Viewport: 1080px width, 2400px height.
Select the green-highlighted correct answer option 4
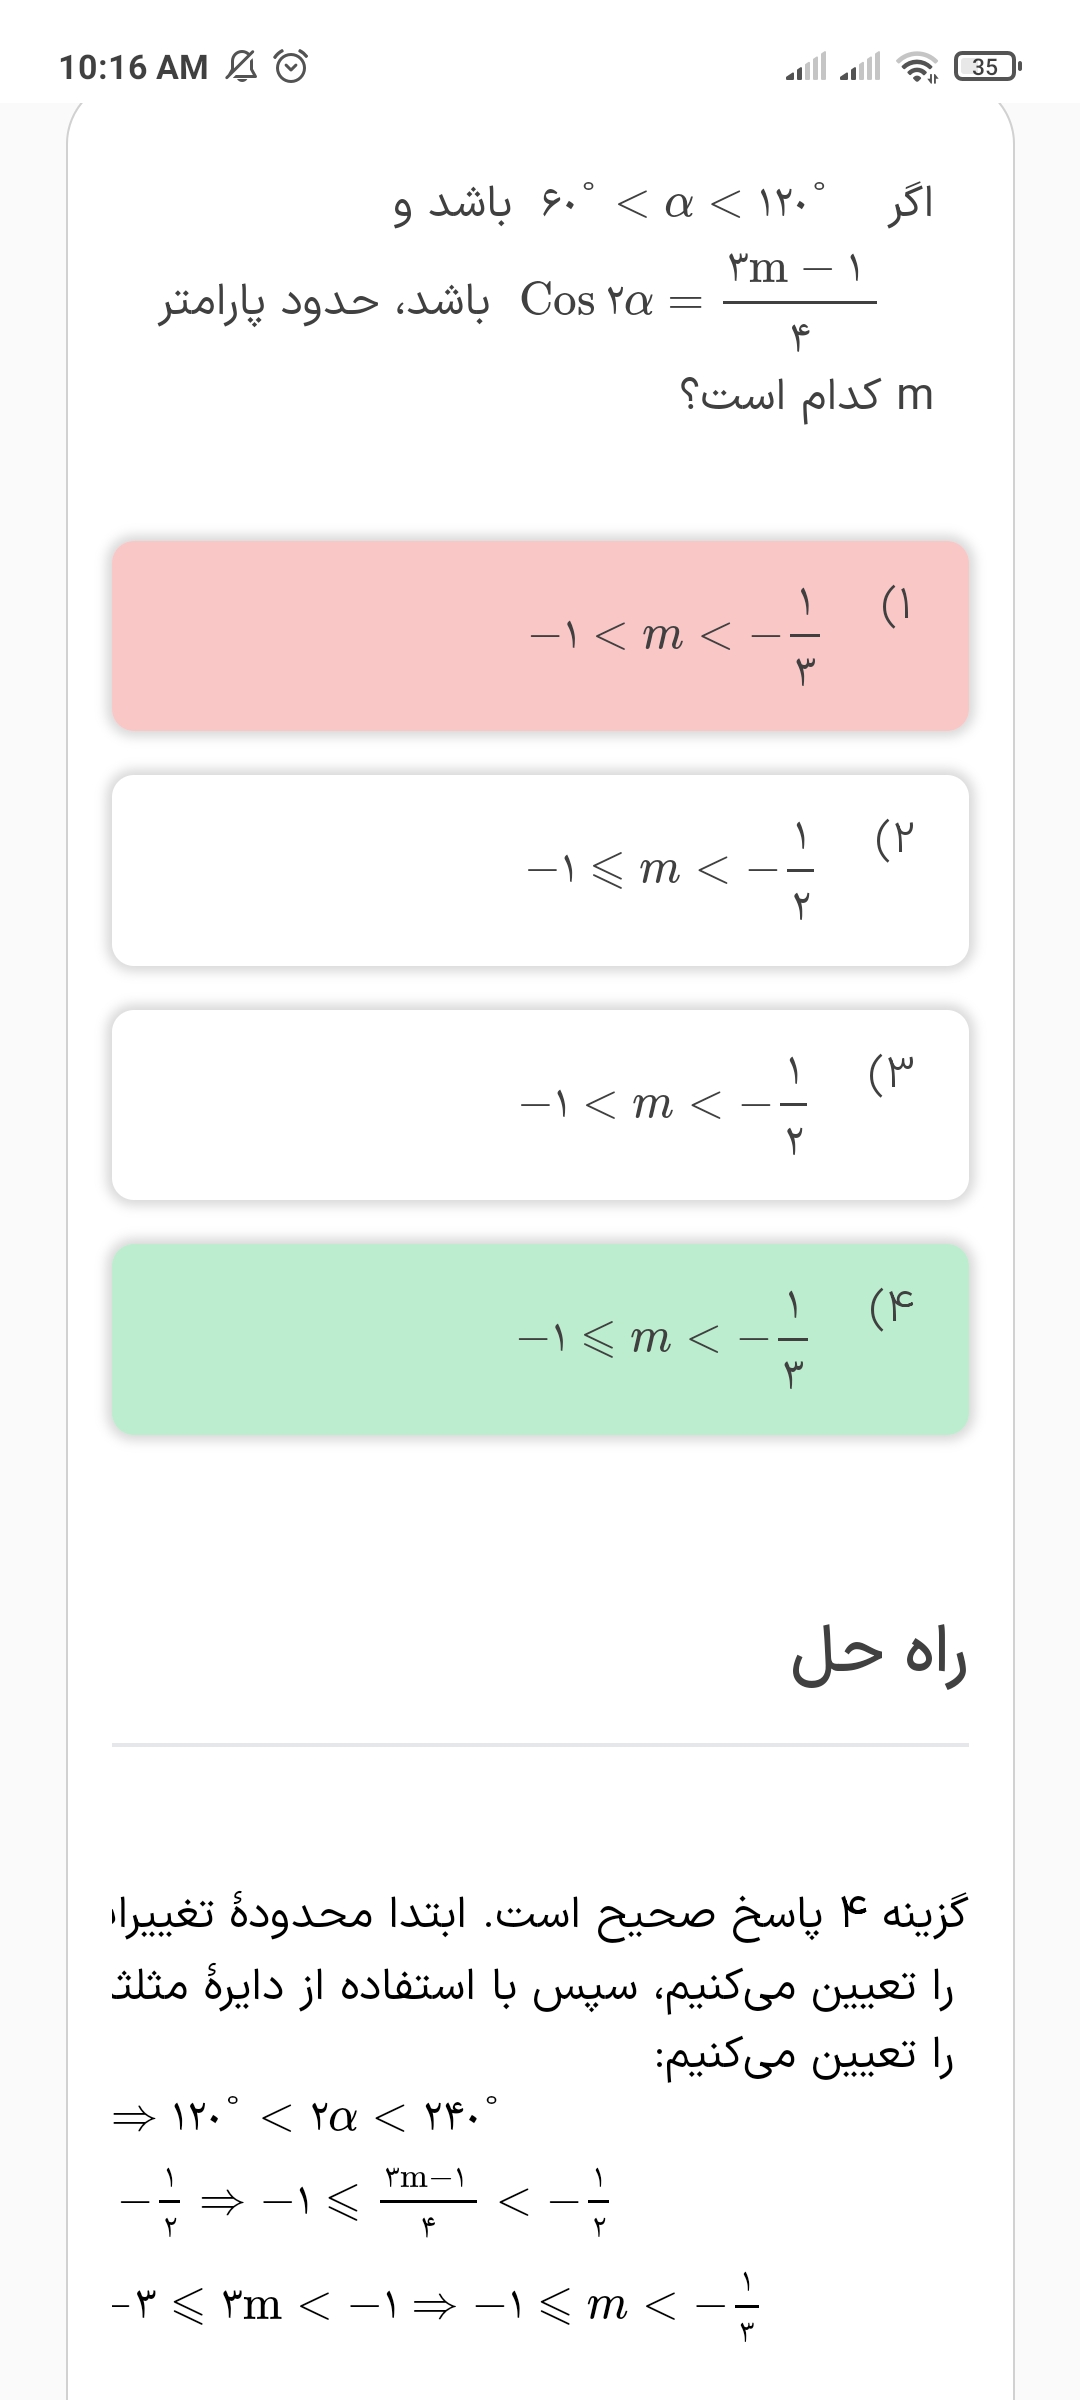point(540,1338)
